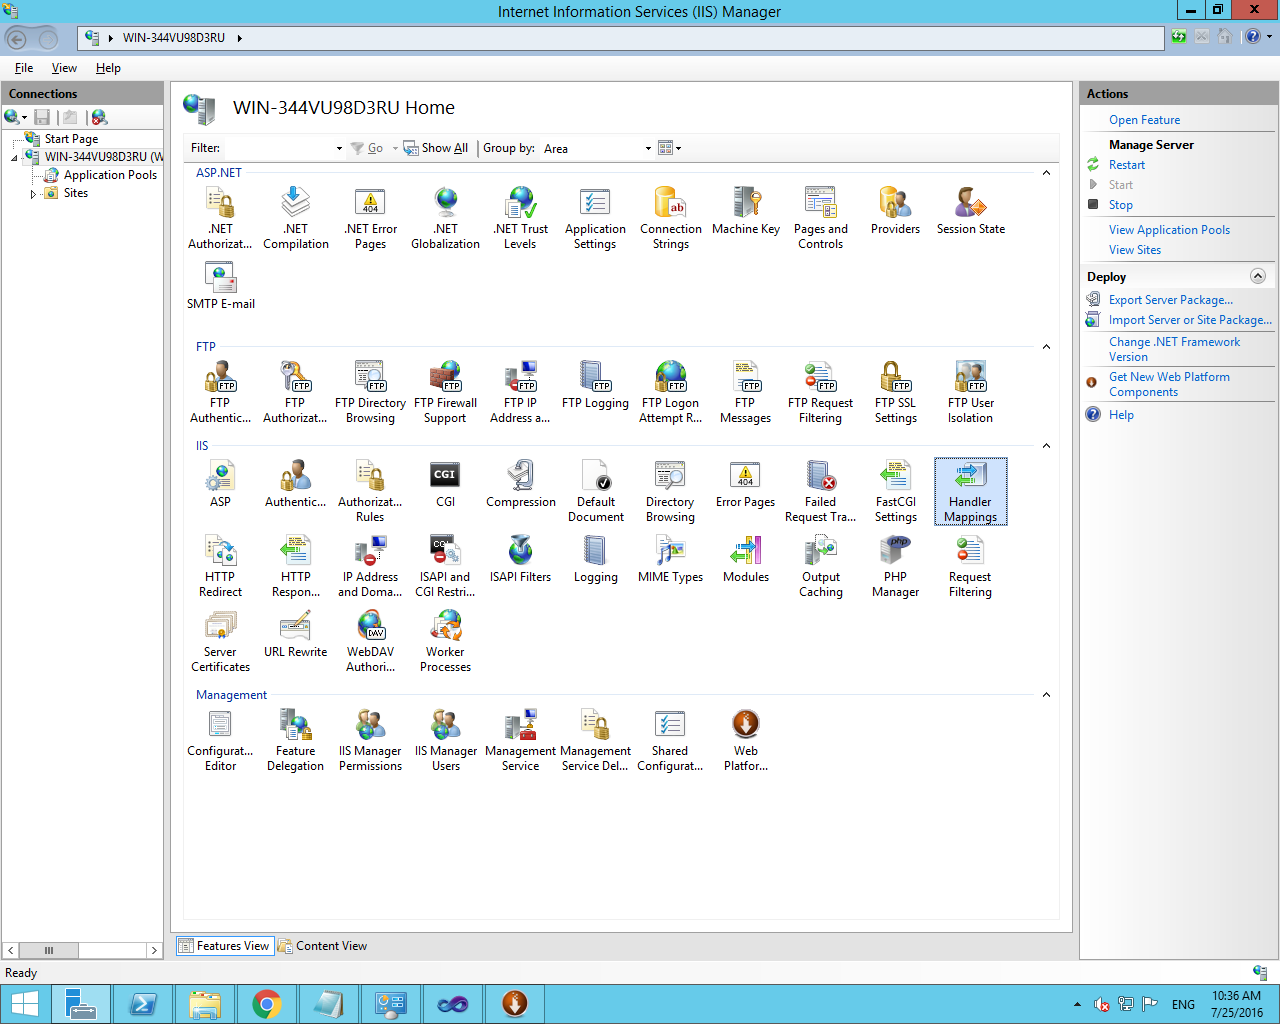Click the Open Feature action link
The height and width of the screenshot is (1024, 1280).
(x=1144, y=120)
